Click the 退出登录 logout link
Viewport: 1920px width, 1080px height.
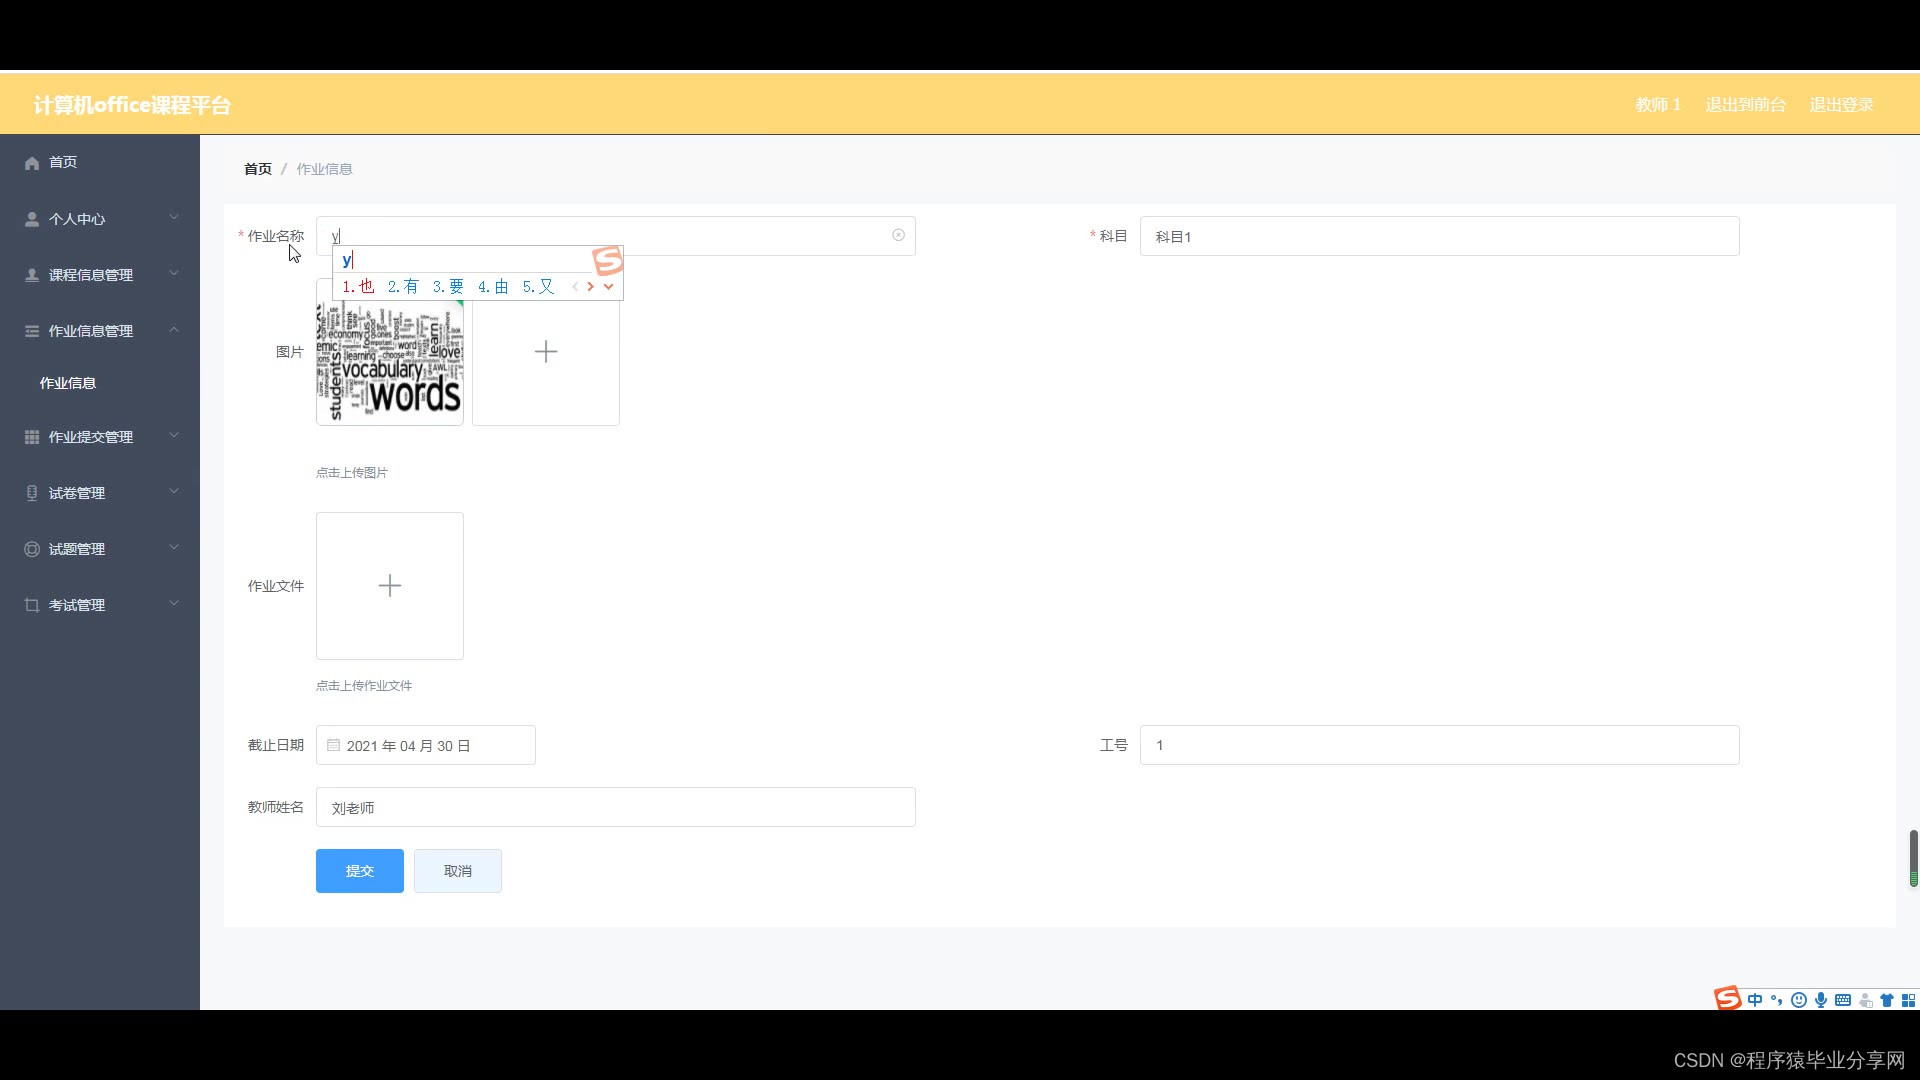pyautogui.click(x=1841, y=105)
